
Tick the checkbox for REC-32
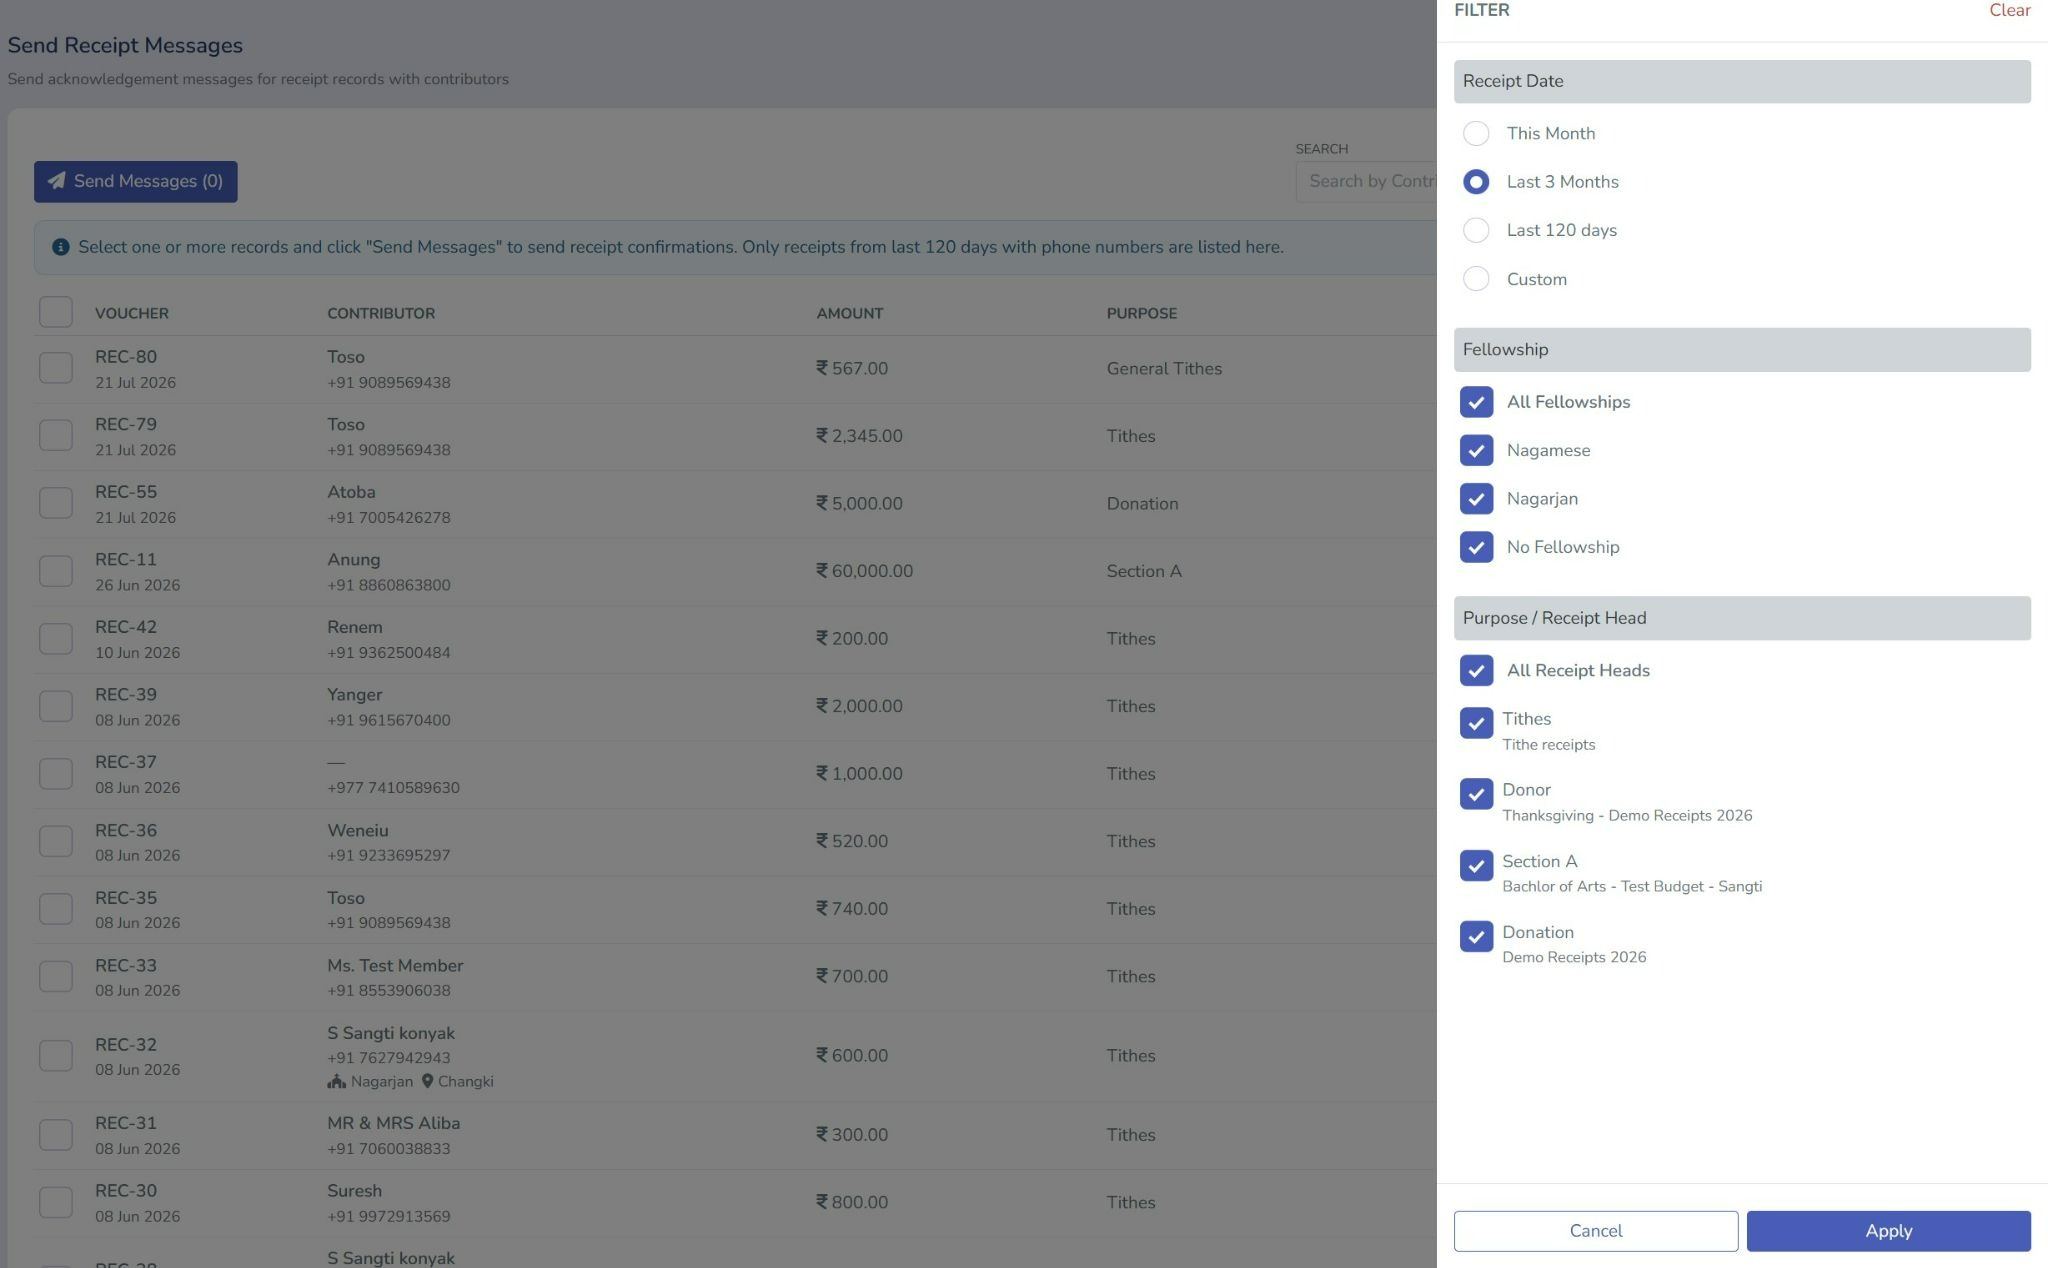(56, 1056)
